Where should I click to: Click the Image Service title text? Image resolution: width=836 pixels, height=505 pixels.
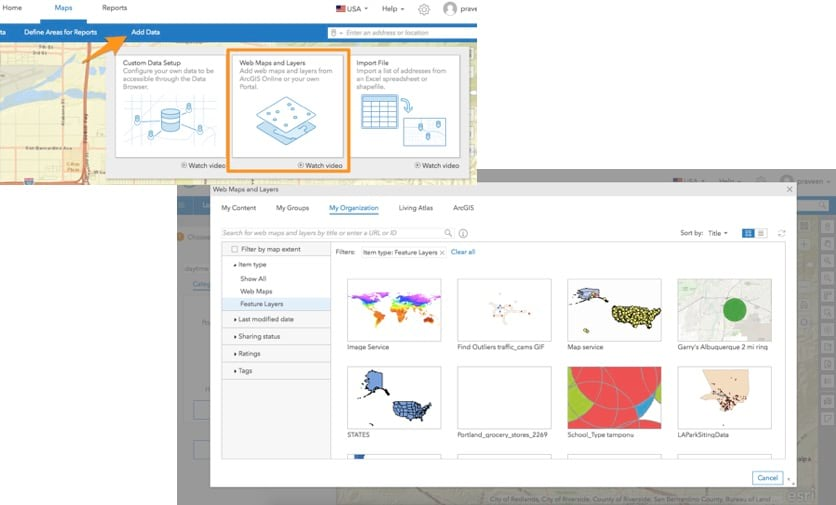[368, 347]
